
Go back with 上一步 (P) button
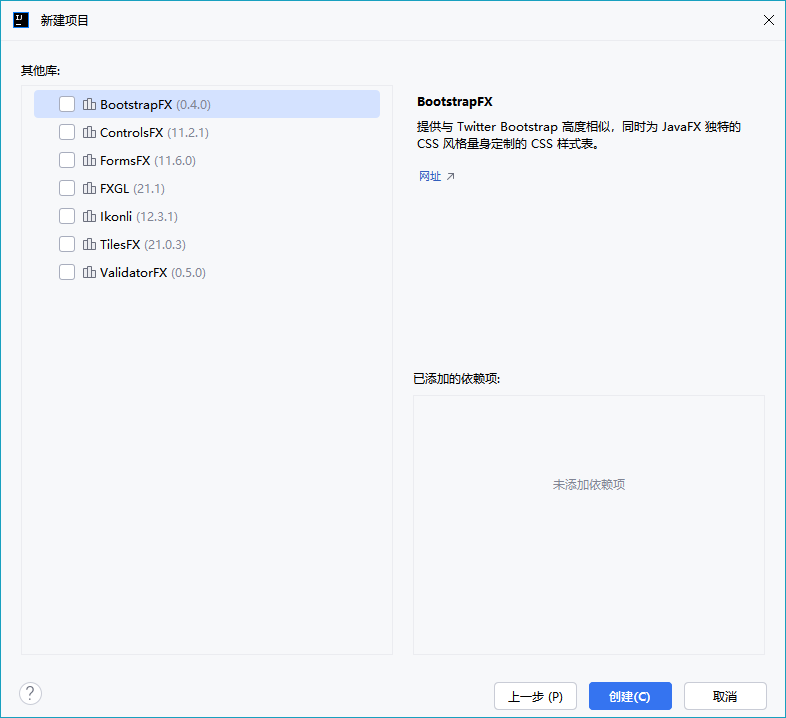click(x=535, y=696)
